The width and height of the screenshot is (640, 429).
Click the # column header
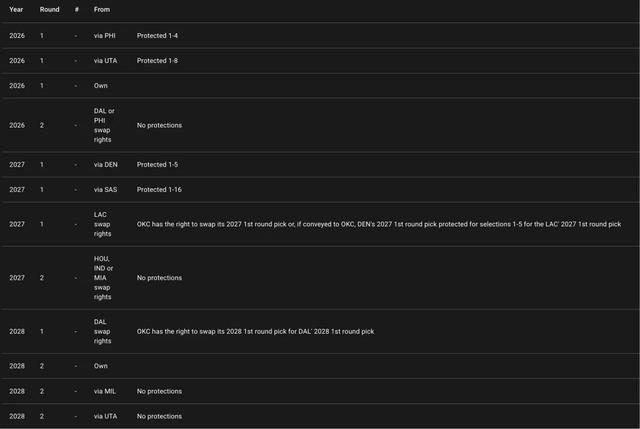(x=76, y=9)
